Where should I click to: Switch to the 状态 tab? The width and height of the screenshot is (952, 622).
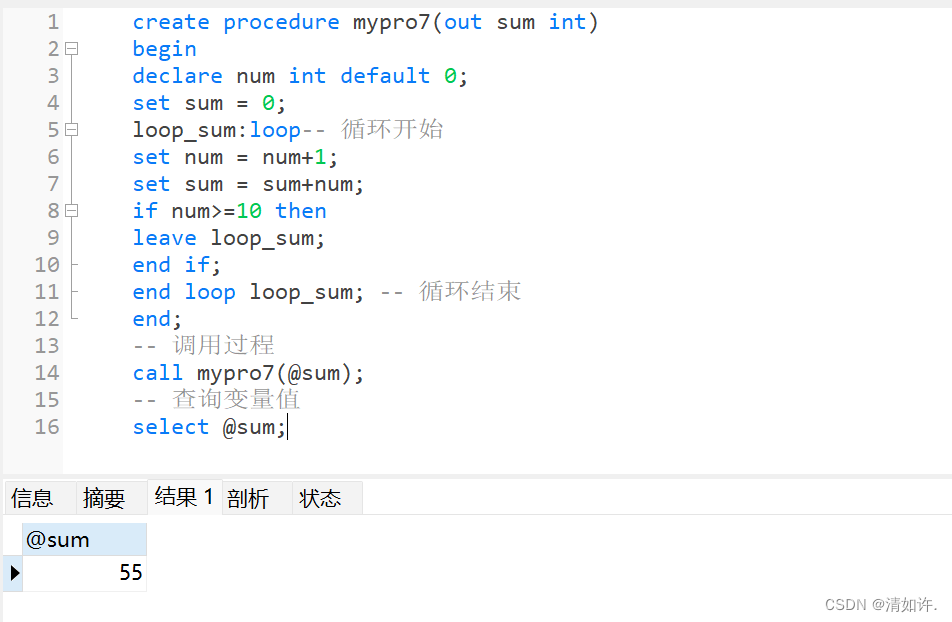[x=322, y=497]
